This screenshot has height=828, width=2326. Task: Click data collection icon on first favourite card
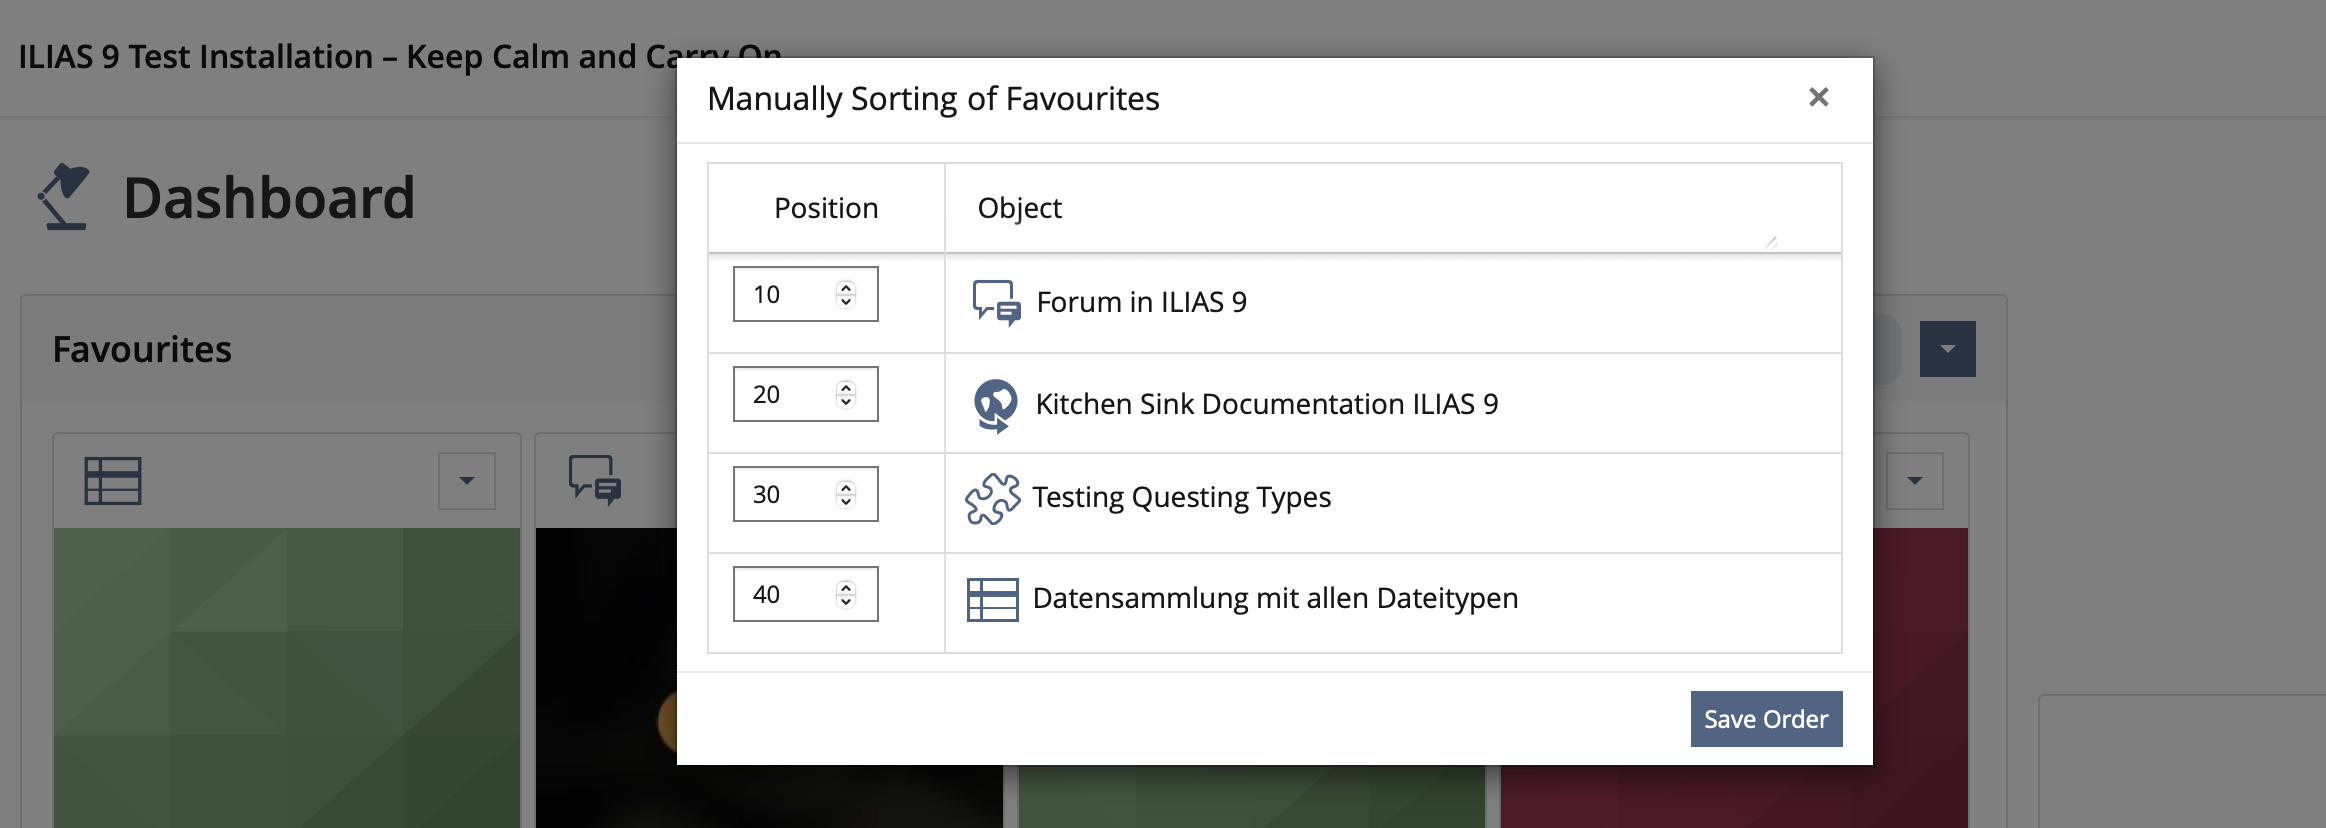tap(113, 481)
